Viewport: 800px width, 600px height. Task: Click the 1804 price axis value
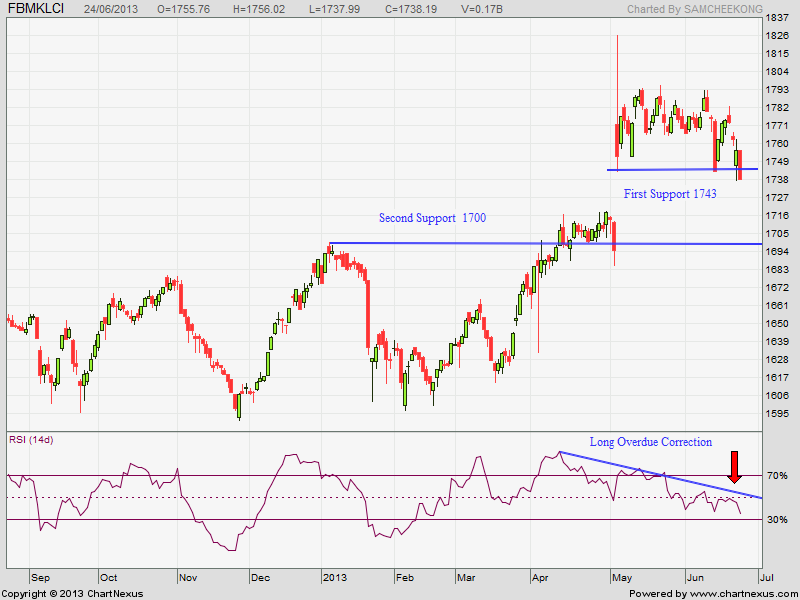pos(778,71)
